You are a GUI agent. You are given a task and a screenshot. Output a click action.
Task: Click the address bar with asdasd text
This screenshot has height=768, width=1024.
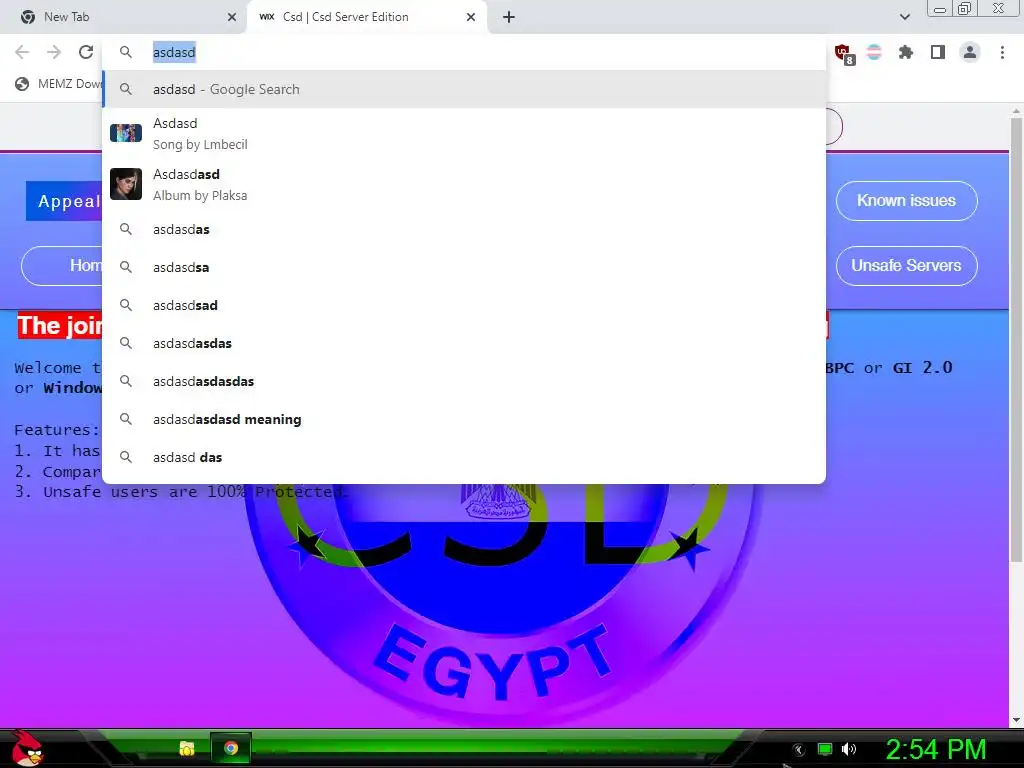click(464, 52)
